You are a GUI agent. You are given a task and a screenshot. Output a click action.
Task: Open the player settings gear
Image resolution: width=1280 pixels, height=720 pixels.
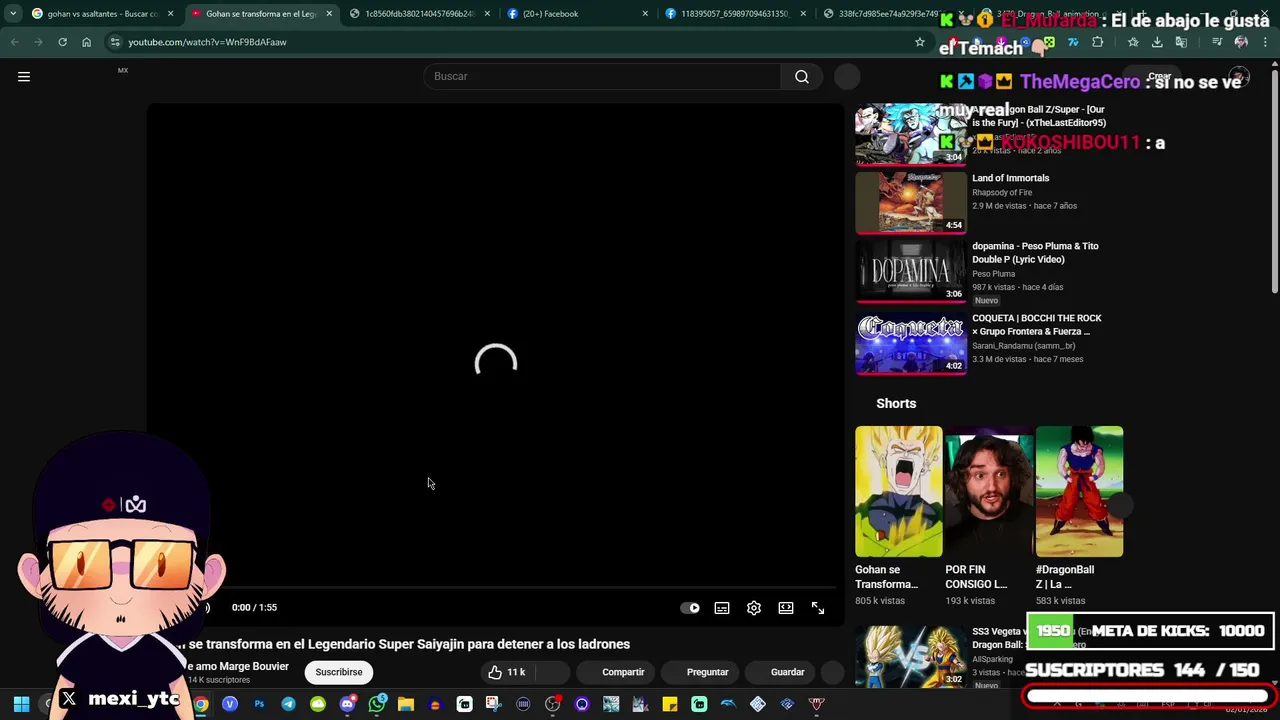click(754, 608)
